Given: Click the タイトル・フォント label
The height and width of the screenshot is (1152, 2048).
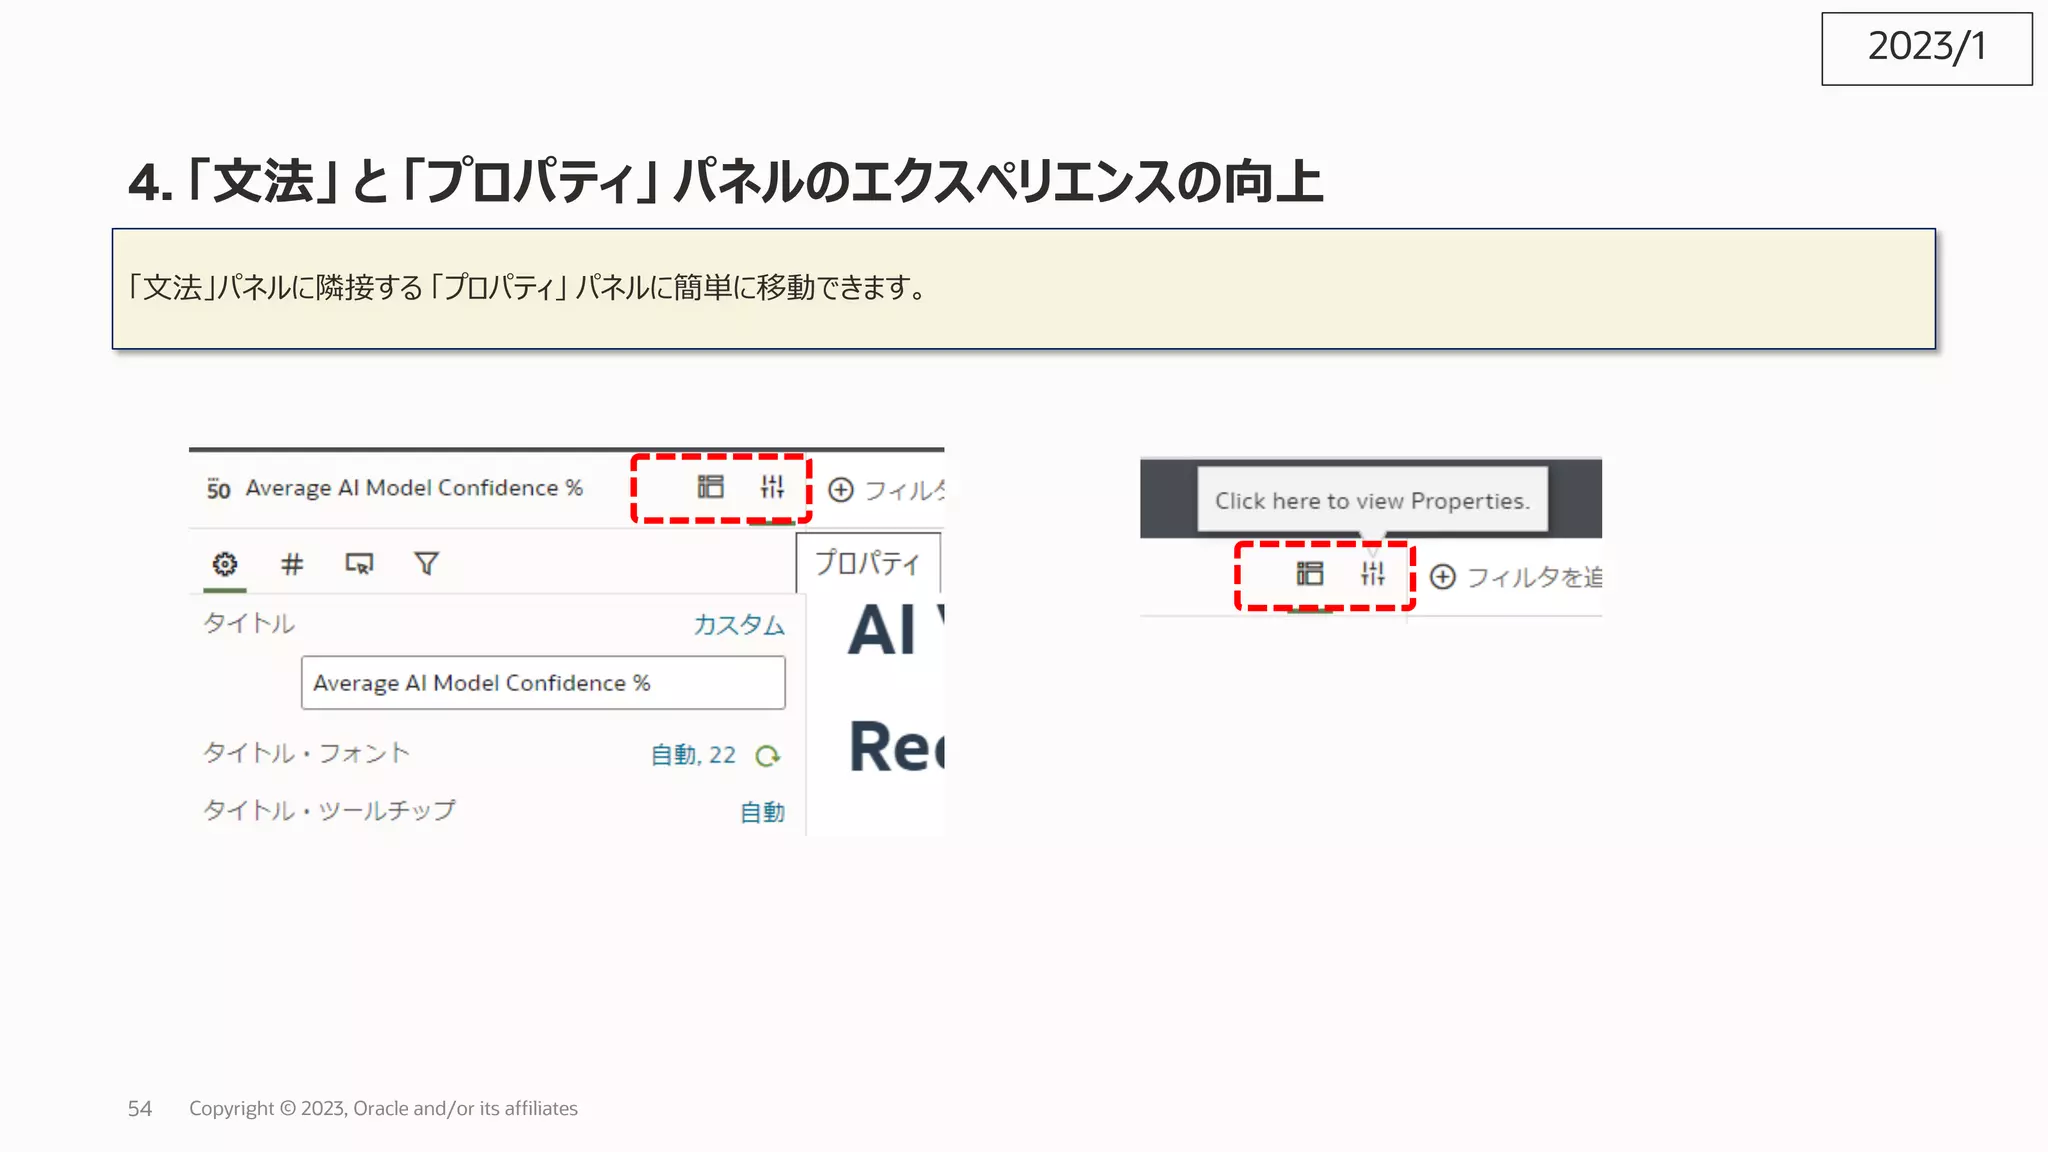Looking at the screenshot, I should click(x=307, y=753).
